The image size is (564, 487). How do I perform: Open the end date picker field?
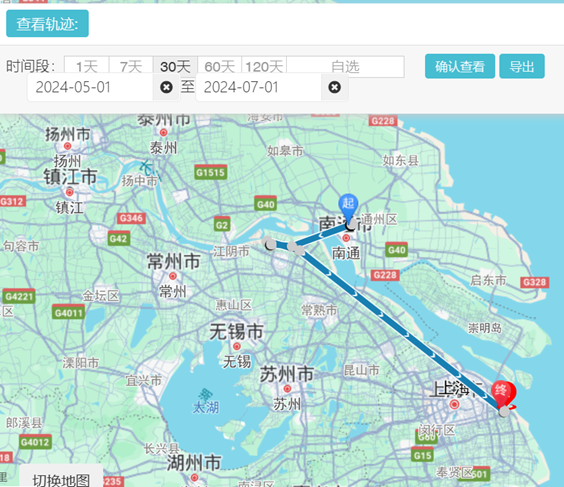[259, 87]
